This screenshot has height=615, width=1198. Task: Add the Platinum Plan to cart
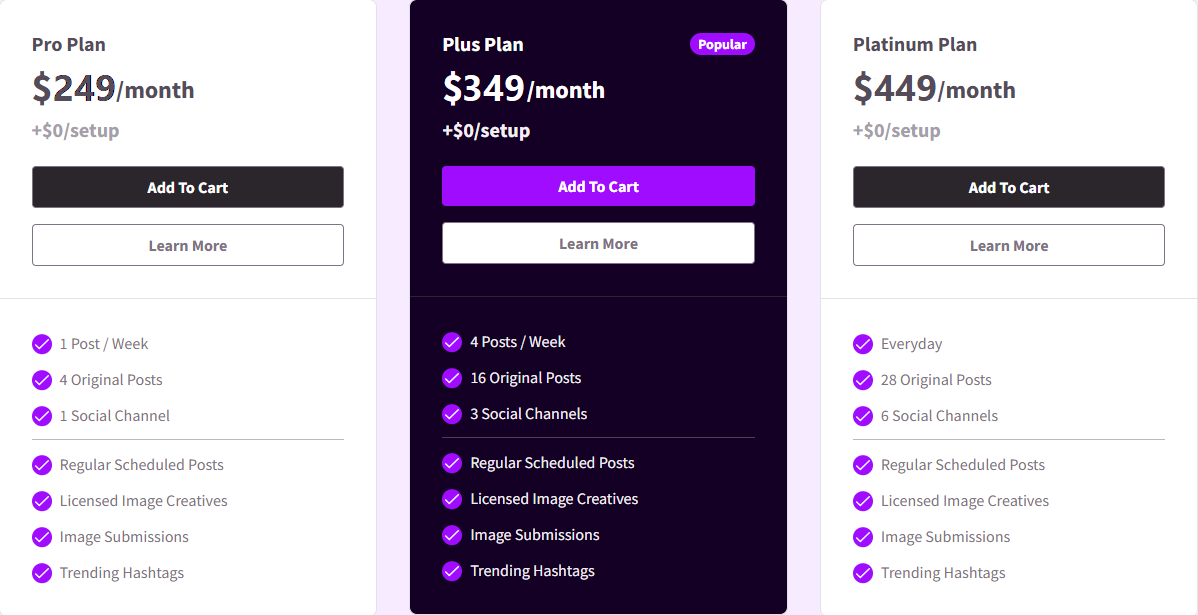coord(1009,187)
